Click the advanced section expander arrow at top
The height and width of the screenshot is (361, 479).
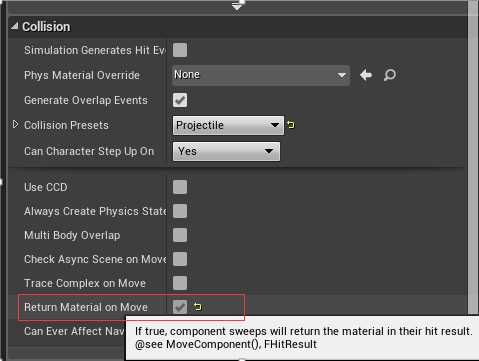pyautogui.click(x=238, y=5)
